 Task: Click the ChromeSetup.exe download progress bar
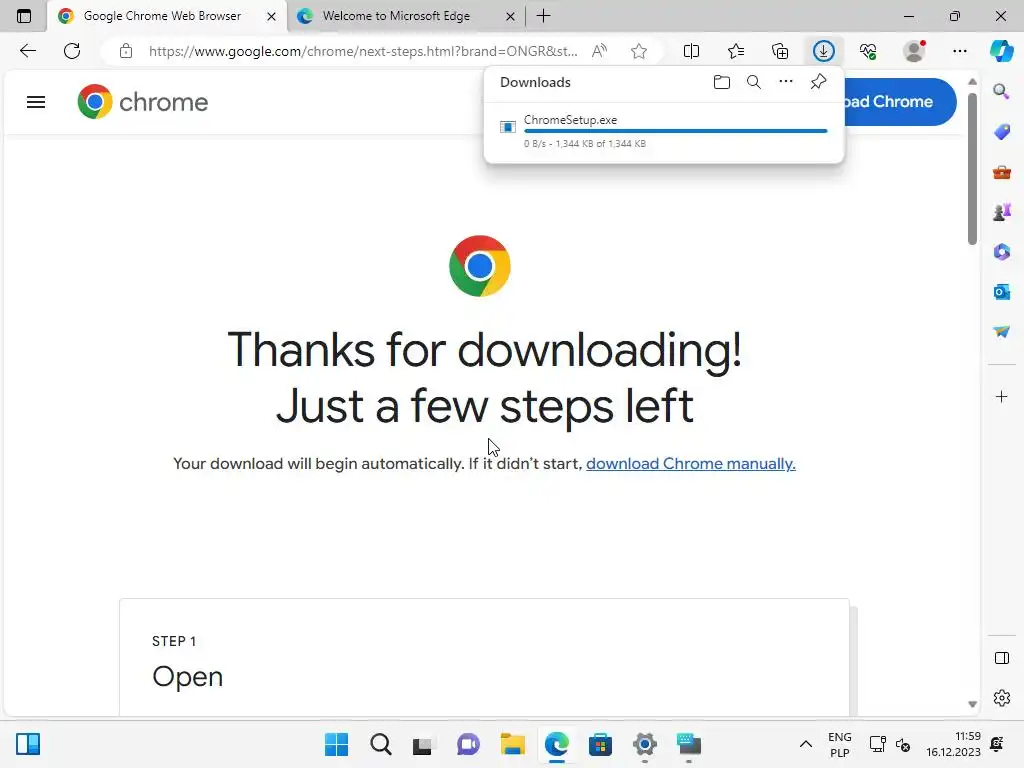[x=675, y=131]
